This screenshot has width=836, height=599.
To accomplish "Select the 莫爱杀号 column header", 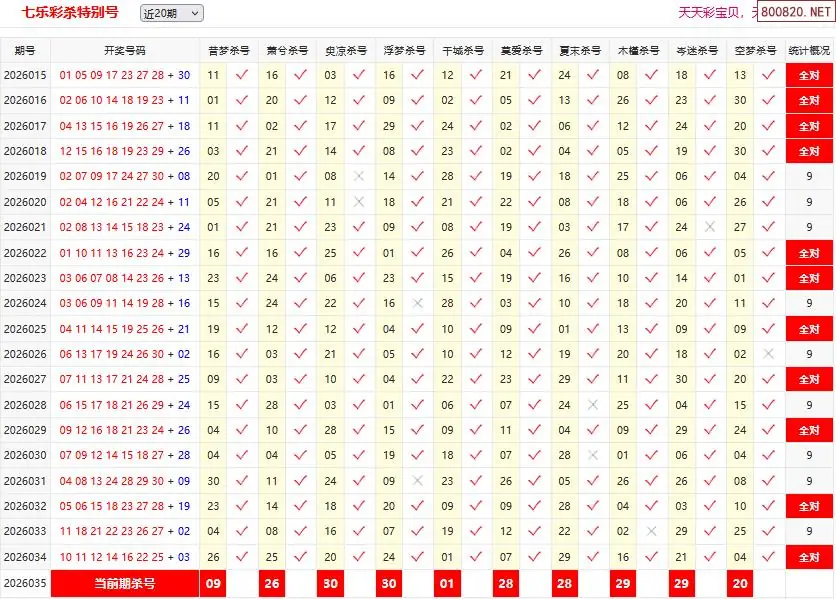I will click(521, 50).
